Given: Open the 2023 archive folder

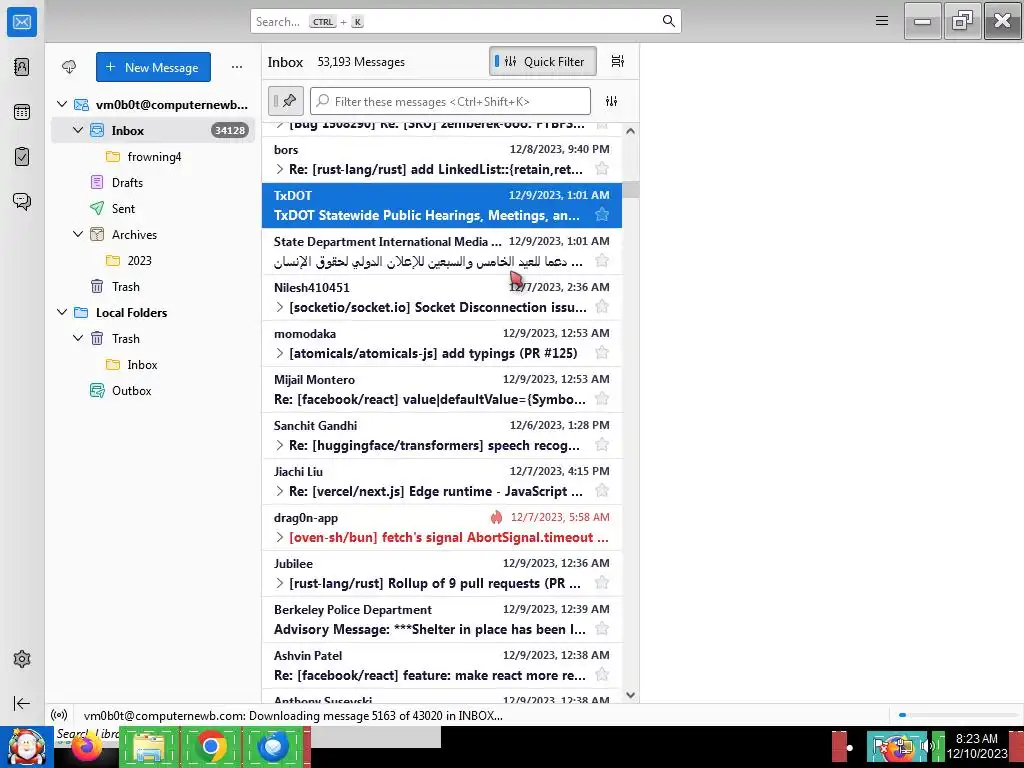Looking at the screenshot, I should tap(153, 261).
